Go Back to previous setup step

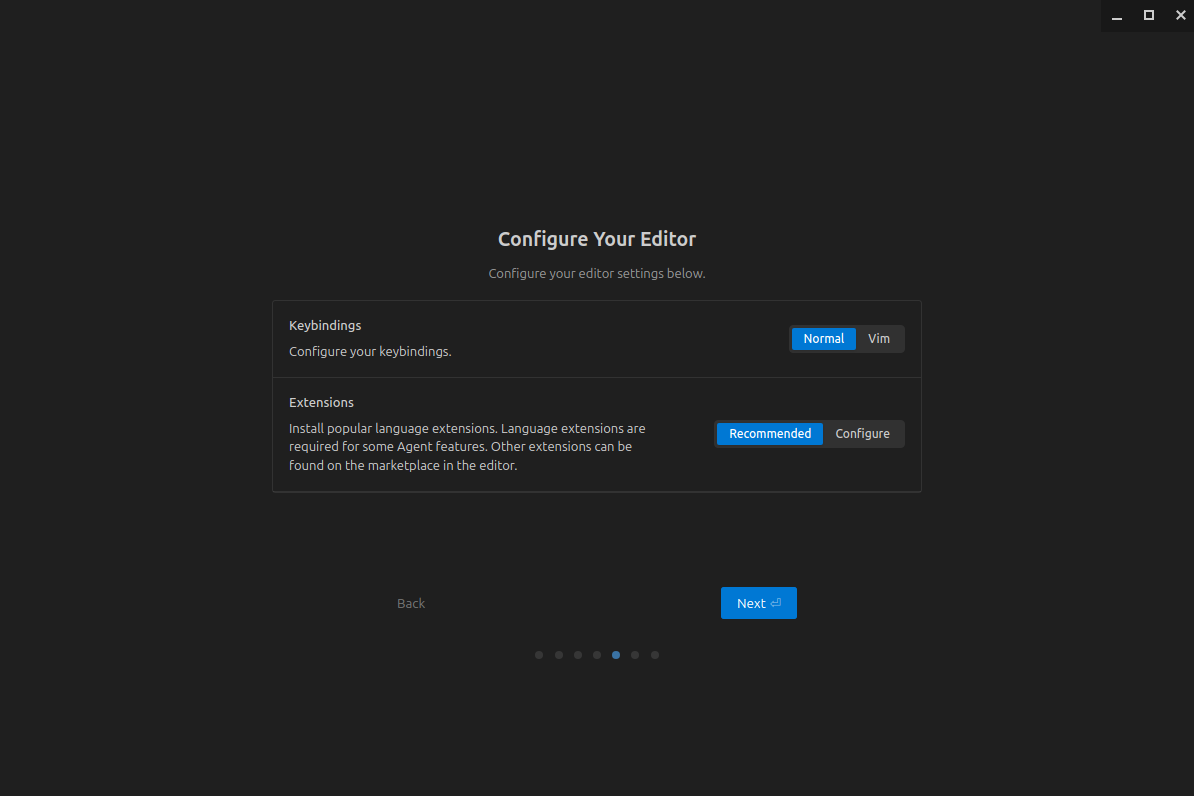point(411,603)
